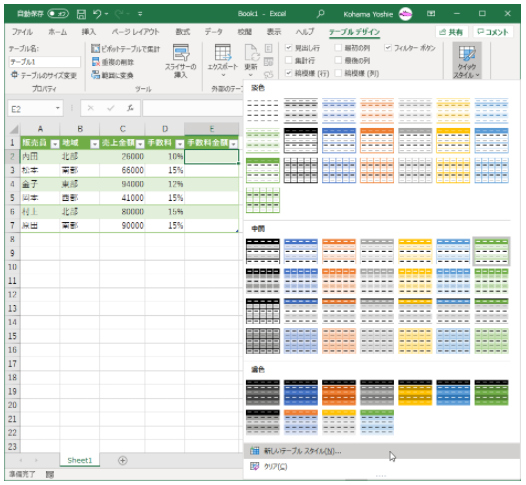Screen dimensions: 526x485
Task: Open the search magnifier in title bar
Action: click(x=321, y=14)
